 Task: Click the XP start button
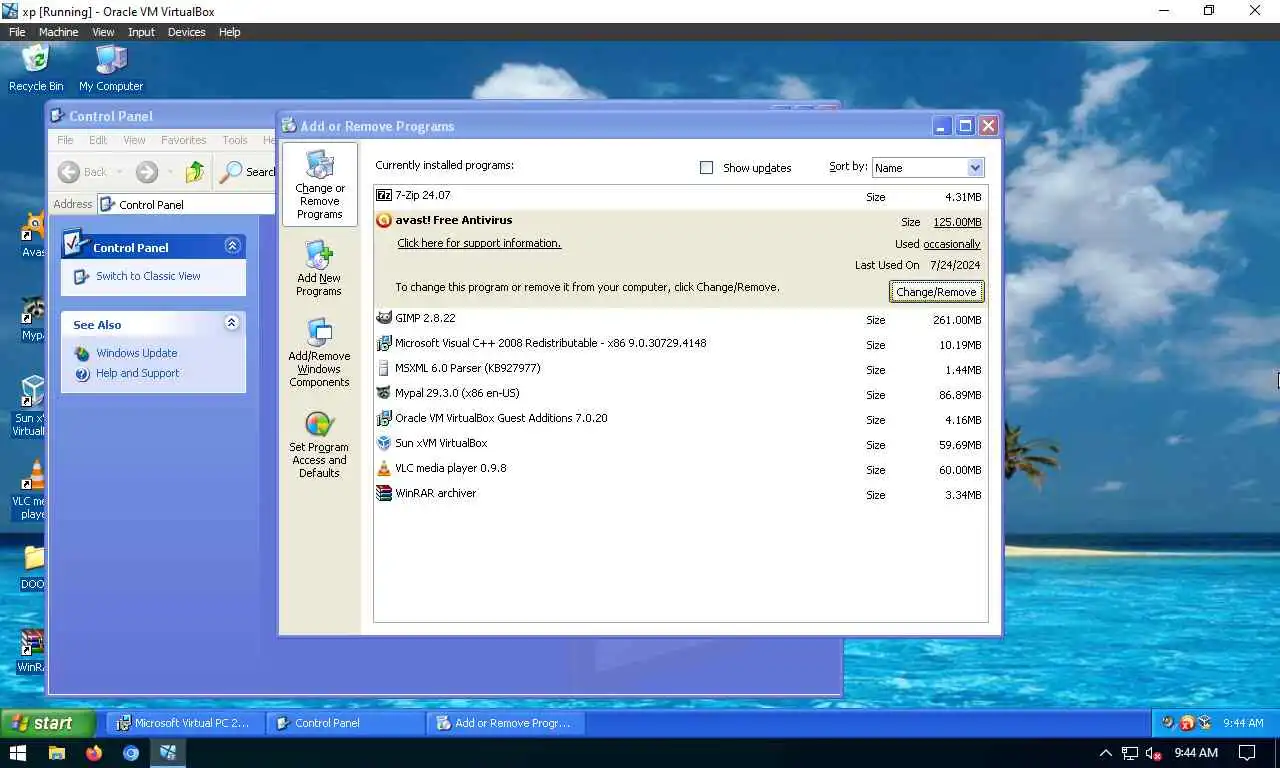pyautogui.click(x=47, y=723)
